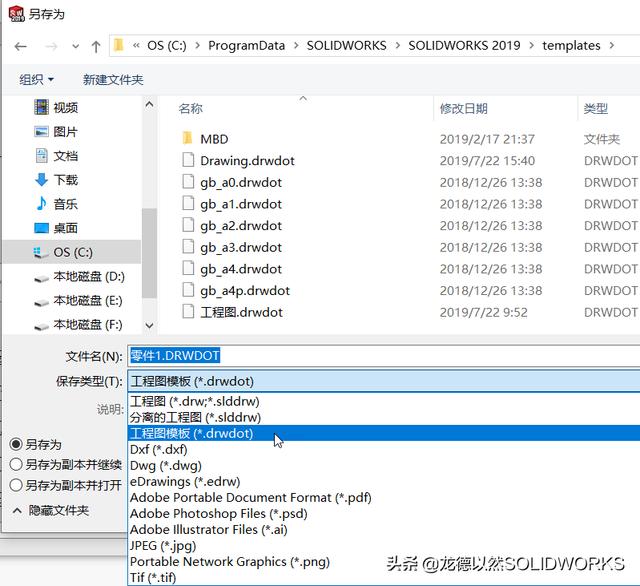Expand chevron after ProgramData in address bar
The image size is (640, 586).
point(296,45)
